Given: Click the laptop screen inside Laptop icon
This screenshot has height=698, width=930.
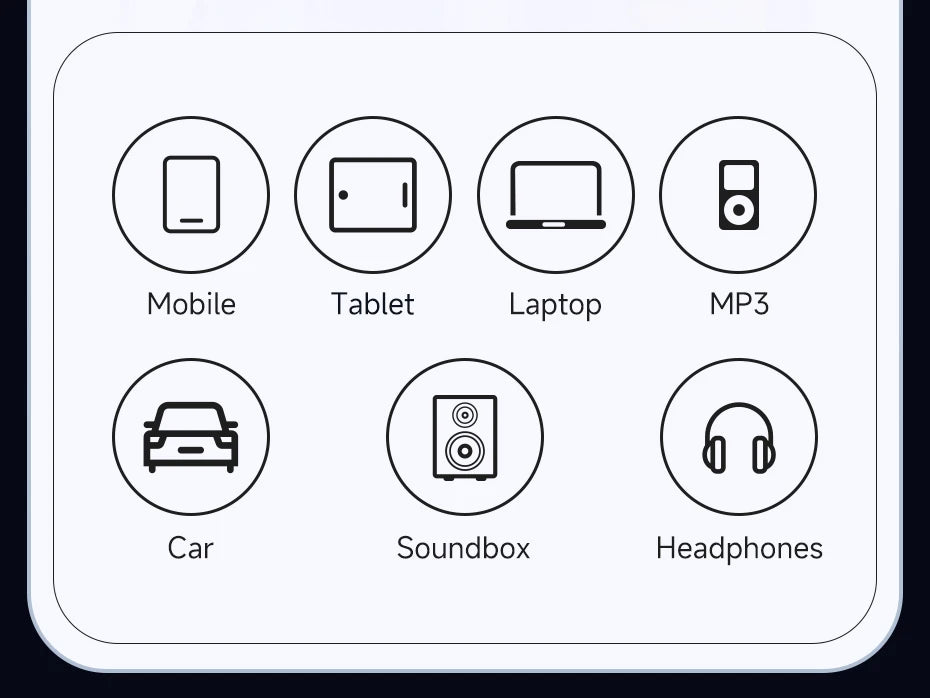Looking at the screenshot, I should [556, 190].
